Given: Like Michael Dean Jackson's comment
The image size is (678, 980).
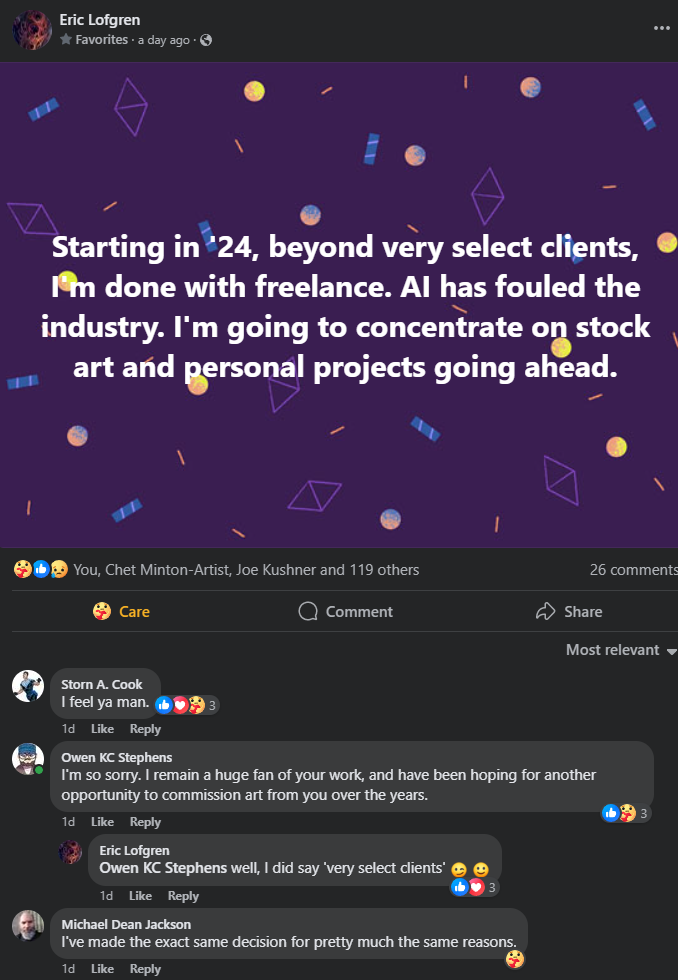Looking at the screenshot, I should [102, 969].
